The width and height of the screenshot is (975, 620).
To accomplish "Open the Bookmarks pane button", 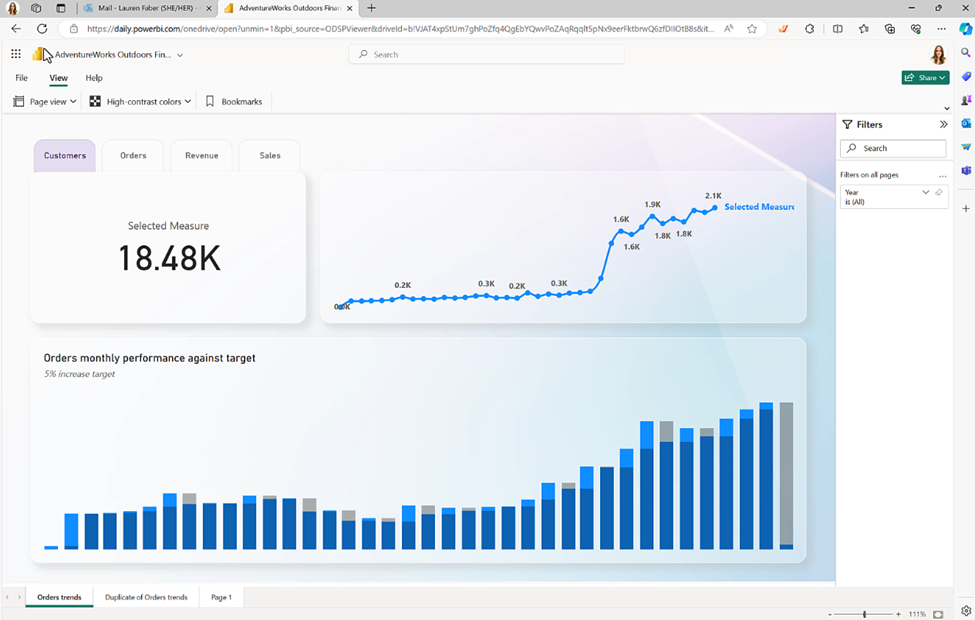I will click(x=234, y=101).
